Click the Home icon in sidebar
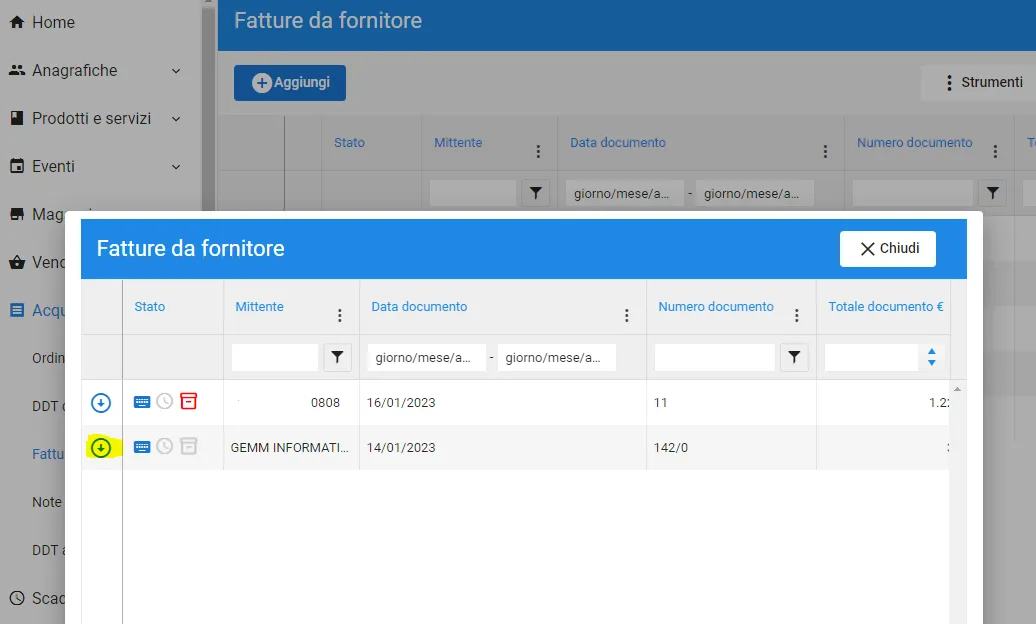This screenshot has height=624, width=1036. tap(17, 22)
